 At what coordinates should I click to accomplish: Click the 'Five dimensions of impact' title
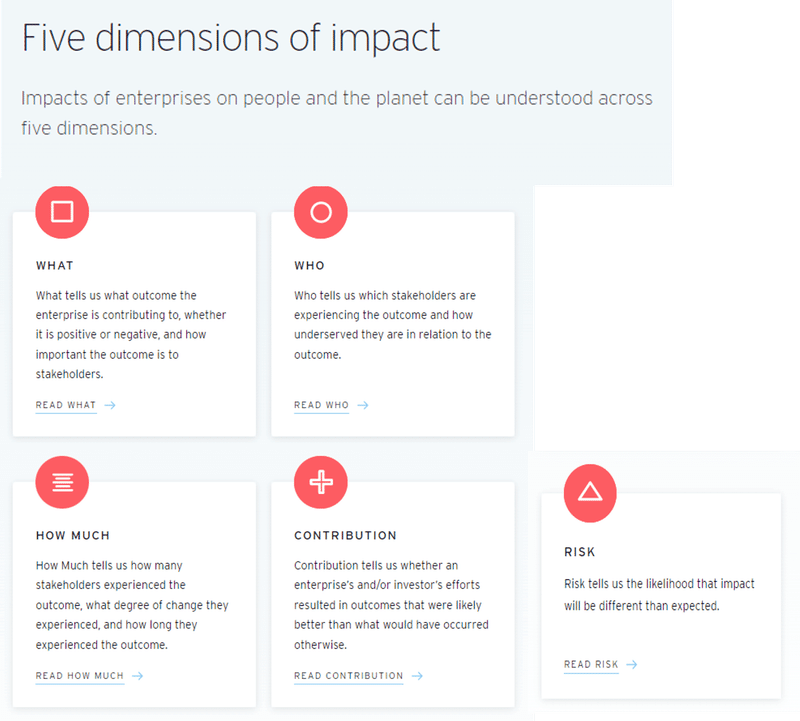[x=231, y=38]
